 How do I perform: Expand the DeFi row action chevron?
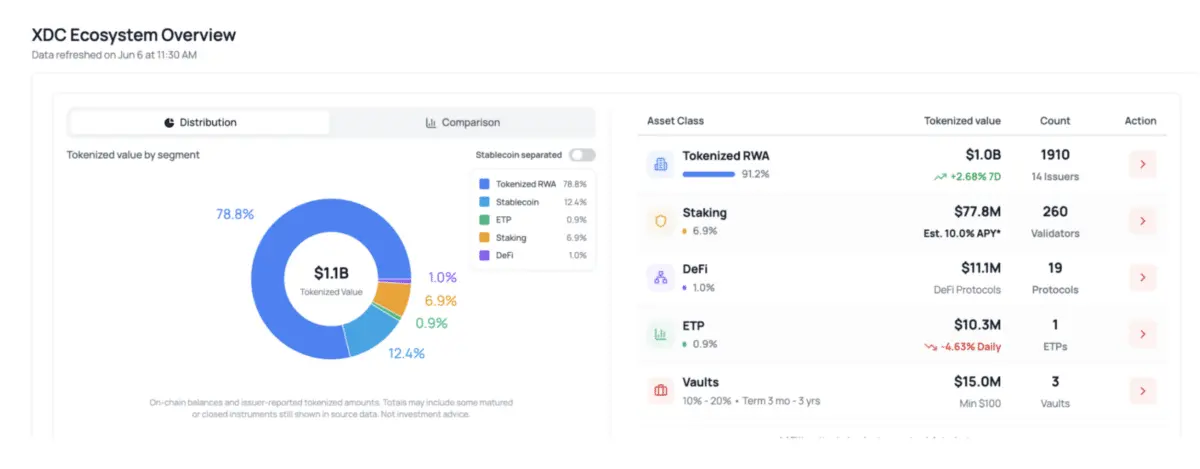tap(1142, 278)
